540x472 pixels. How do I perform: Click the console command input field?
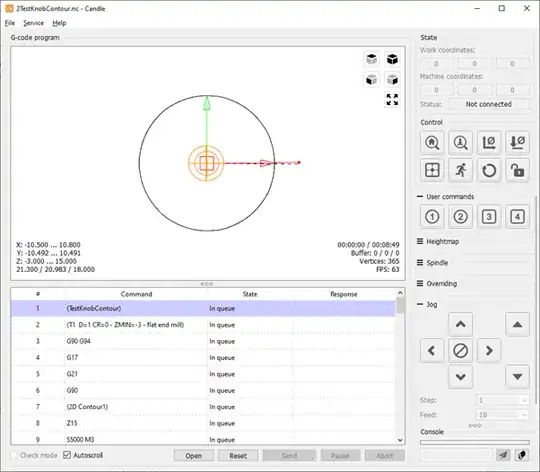(x=456, y=455)
